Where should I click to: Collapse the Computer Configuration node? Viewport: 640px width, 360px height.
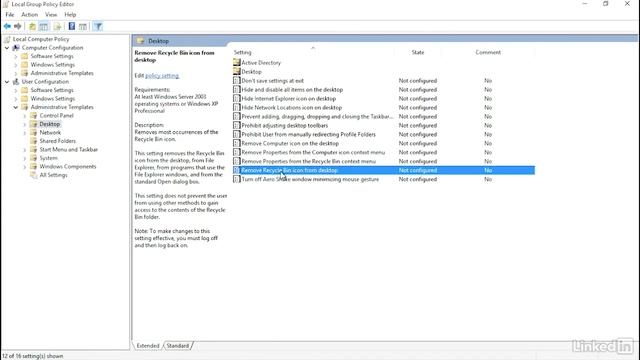coord(7,48)
